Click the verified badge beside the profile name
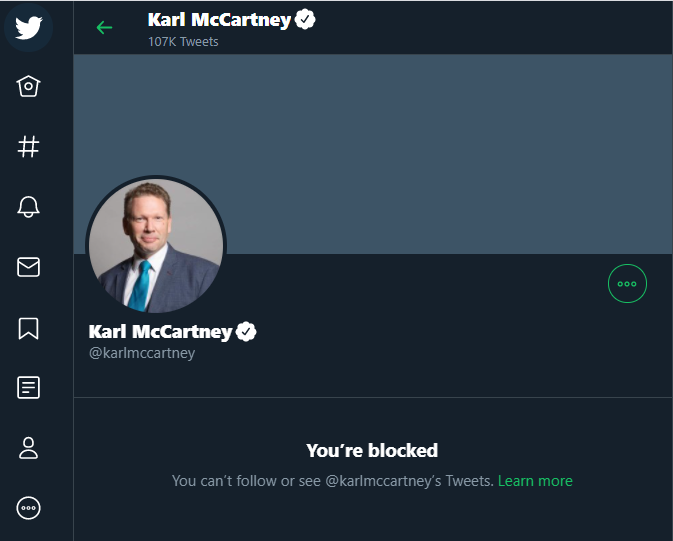The height and width of the screenshot is (541, 673). [x=246, y=331]
